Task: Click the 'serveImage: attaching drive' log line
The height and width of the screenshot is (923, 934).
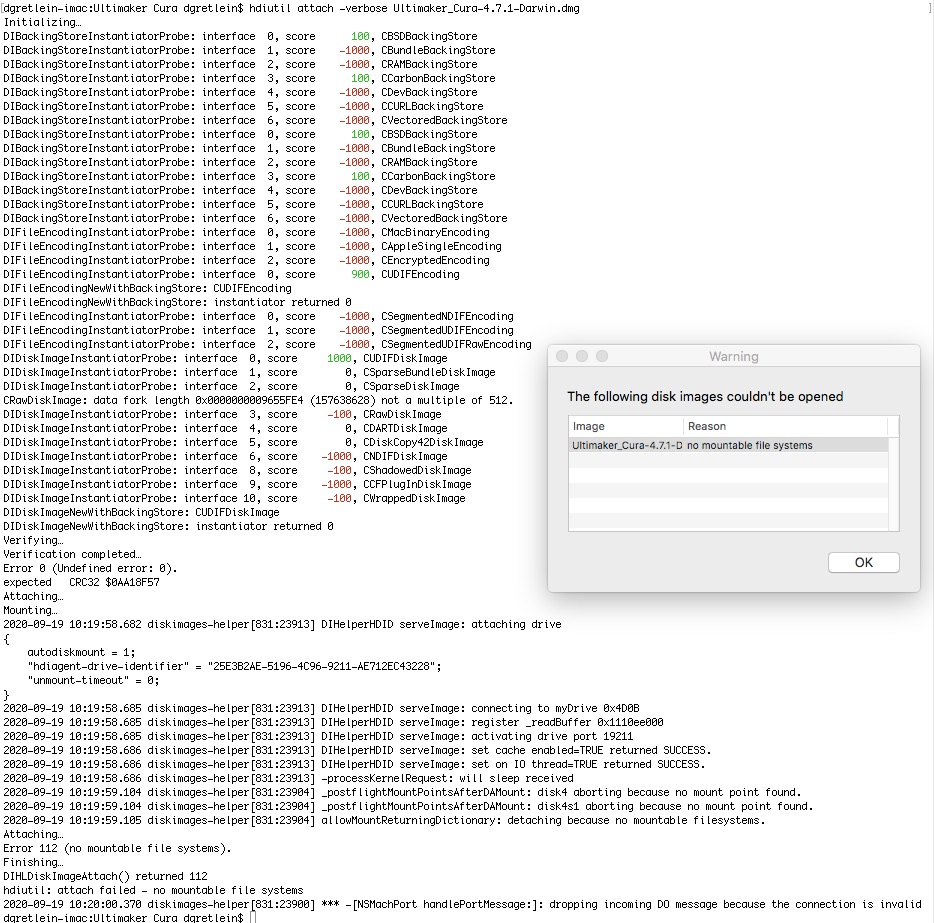Action: (x=282, y=624)
